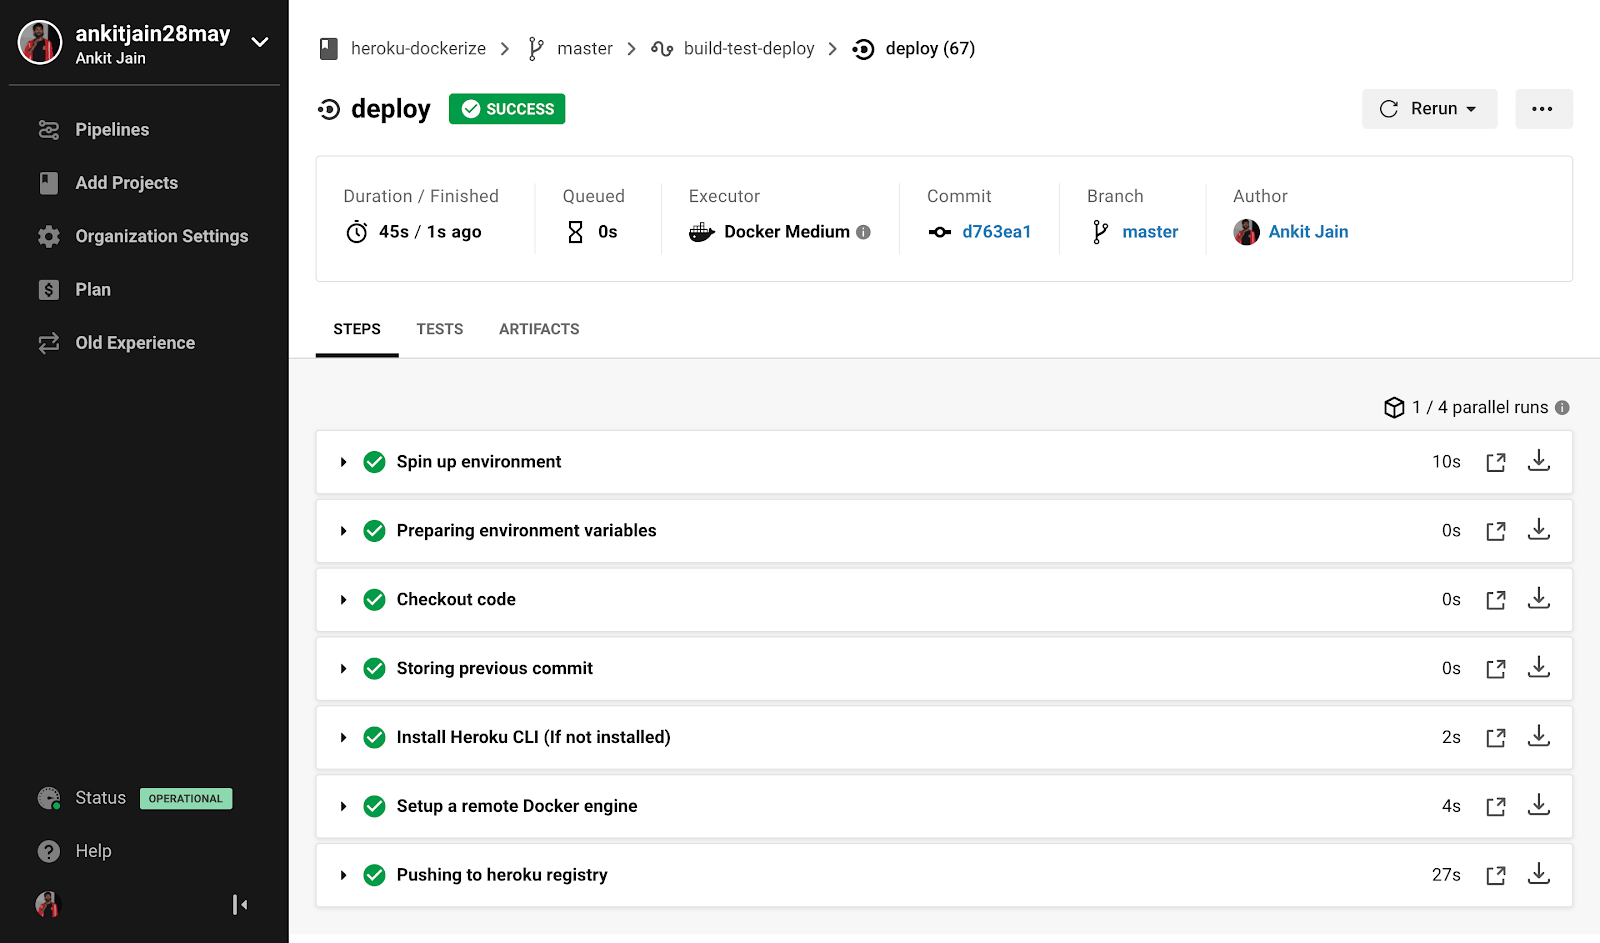Expand the Storing previous commit step
This screenshot has height=943, width=1600.
tap(343, 669)
